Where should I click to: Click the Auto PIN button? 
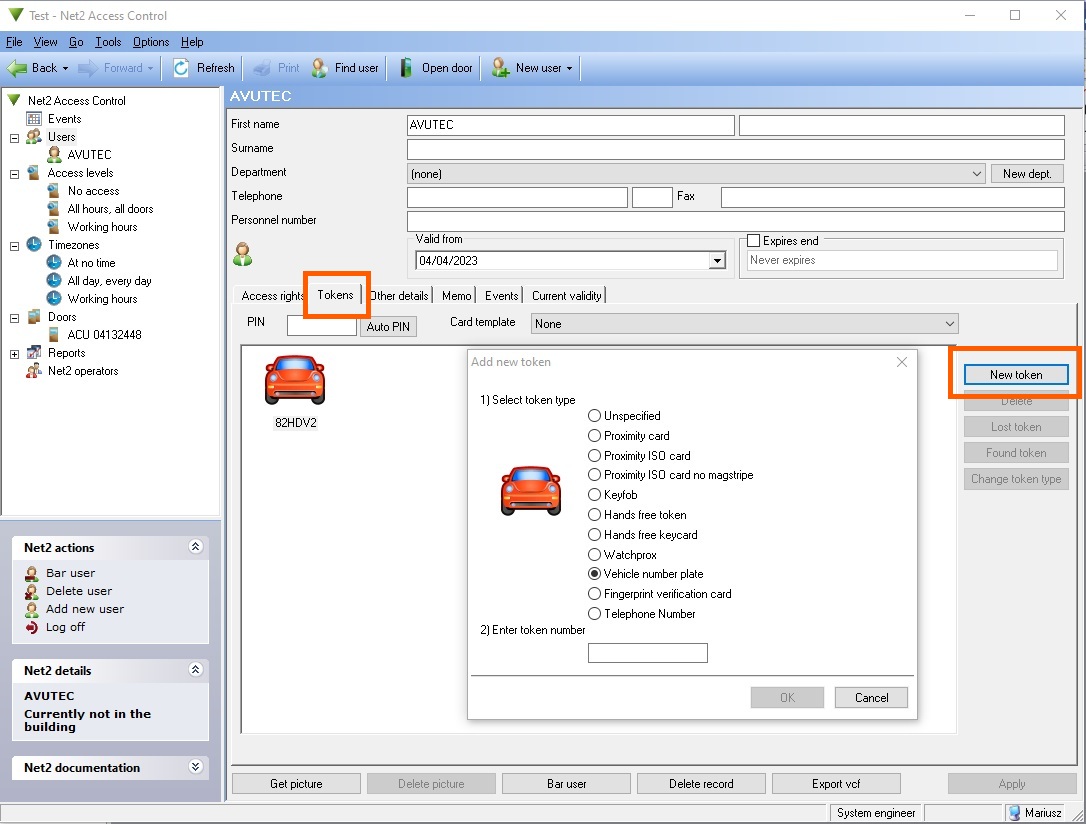388,326
